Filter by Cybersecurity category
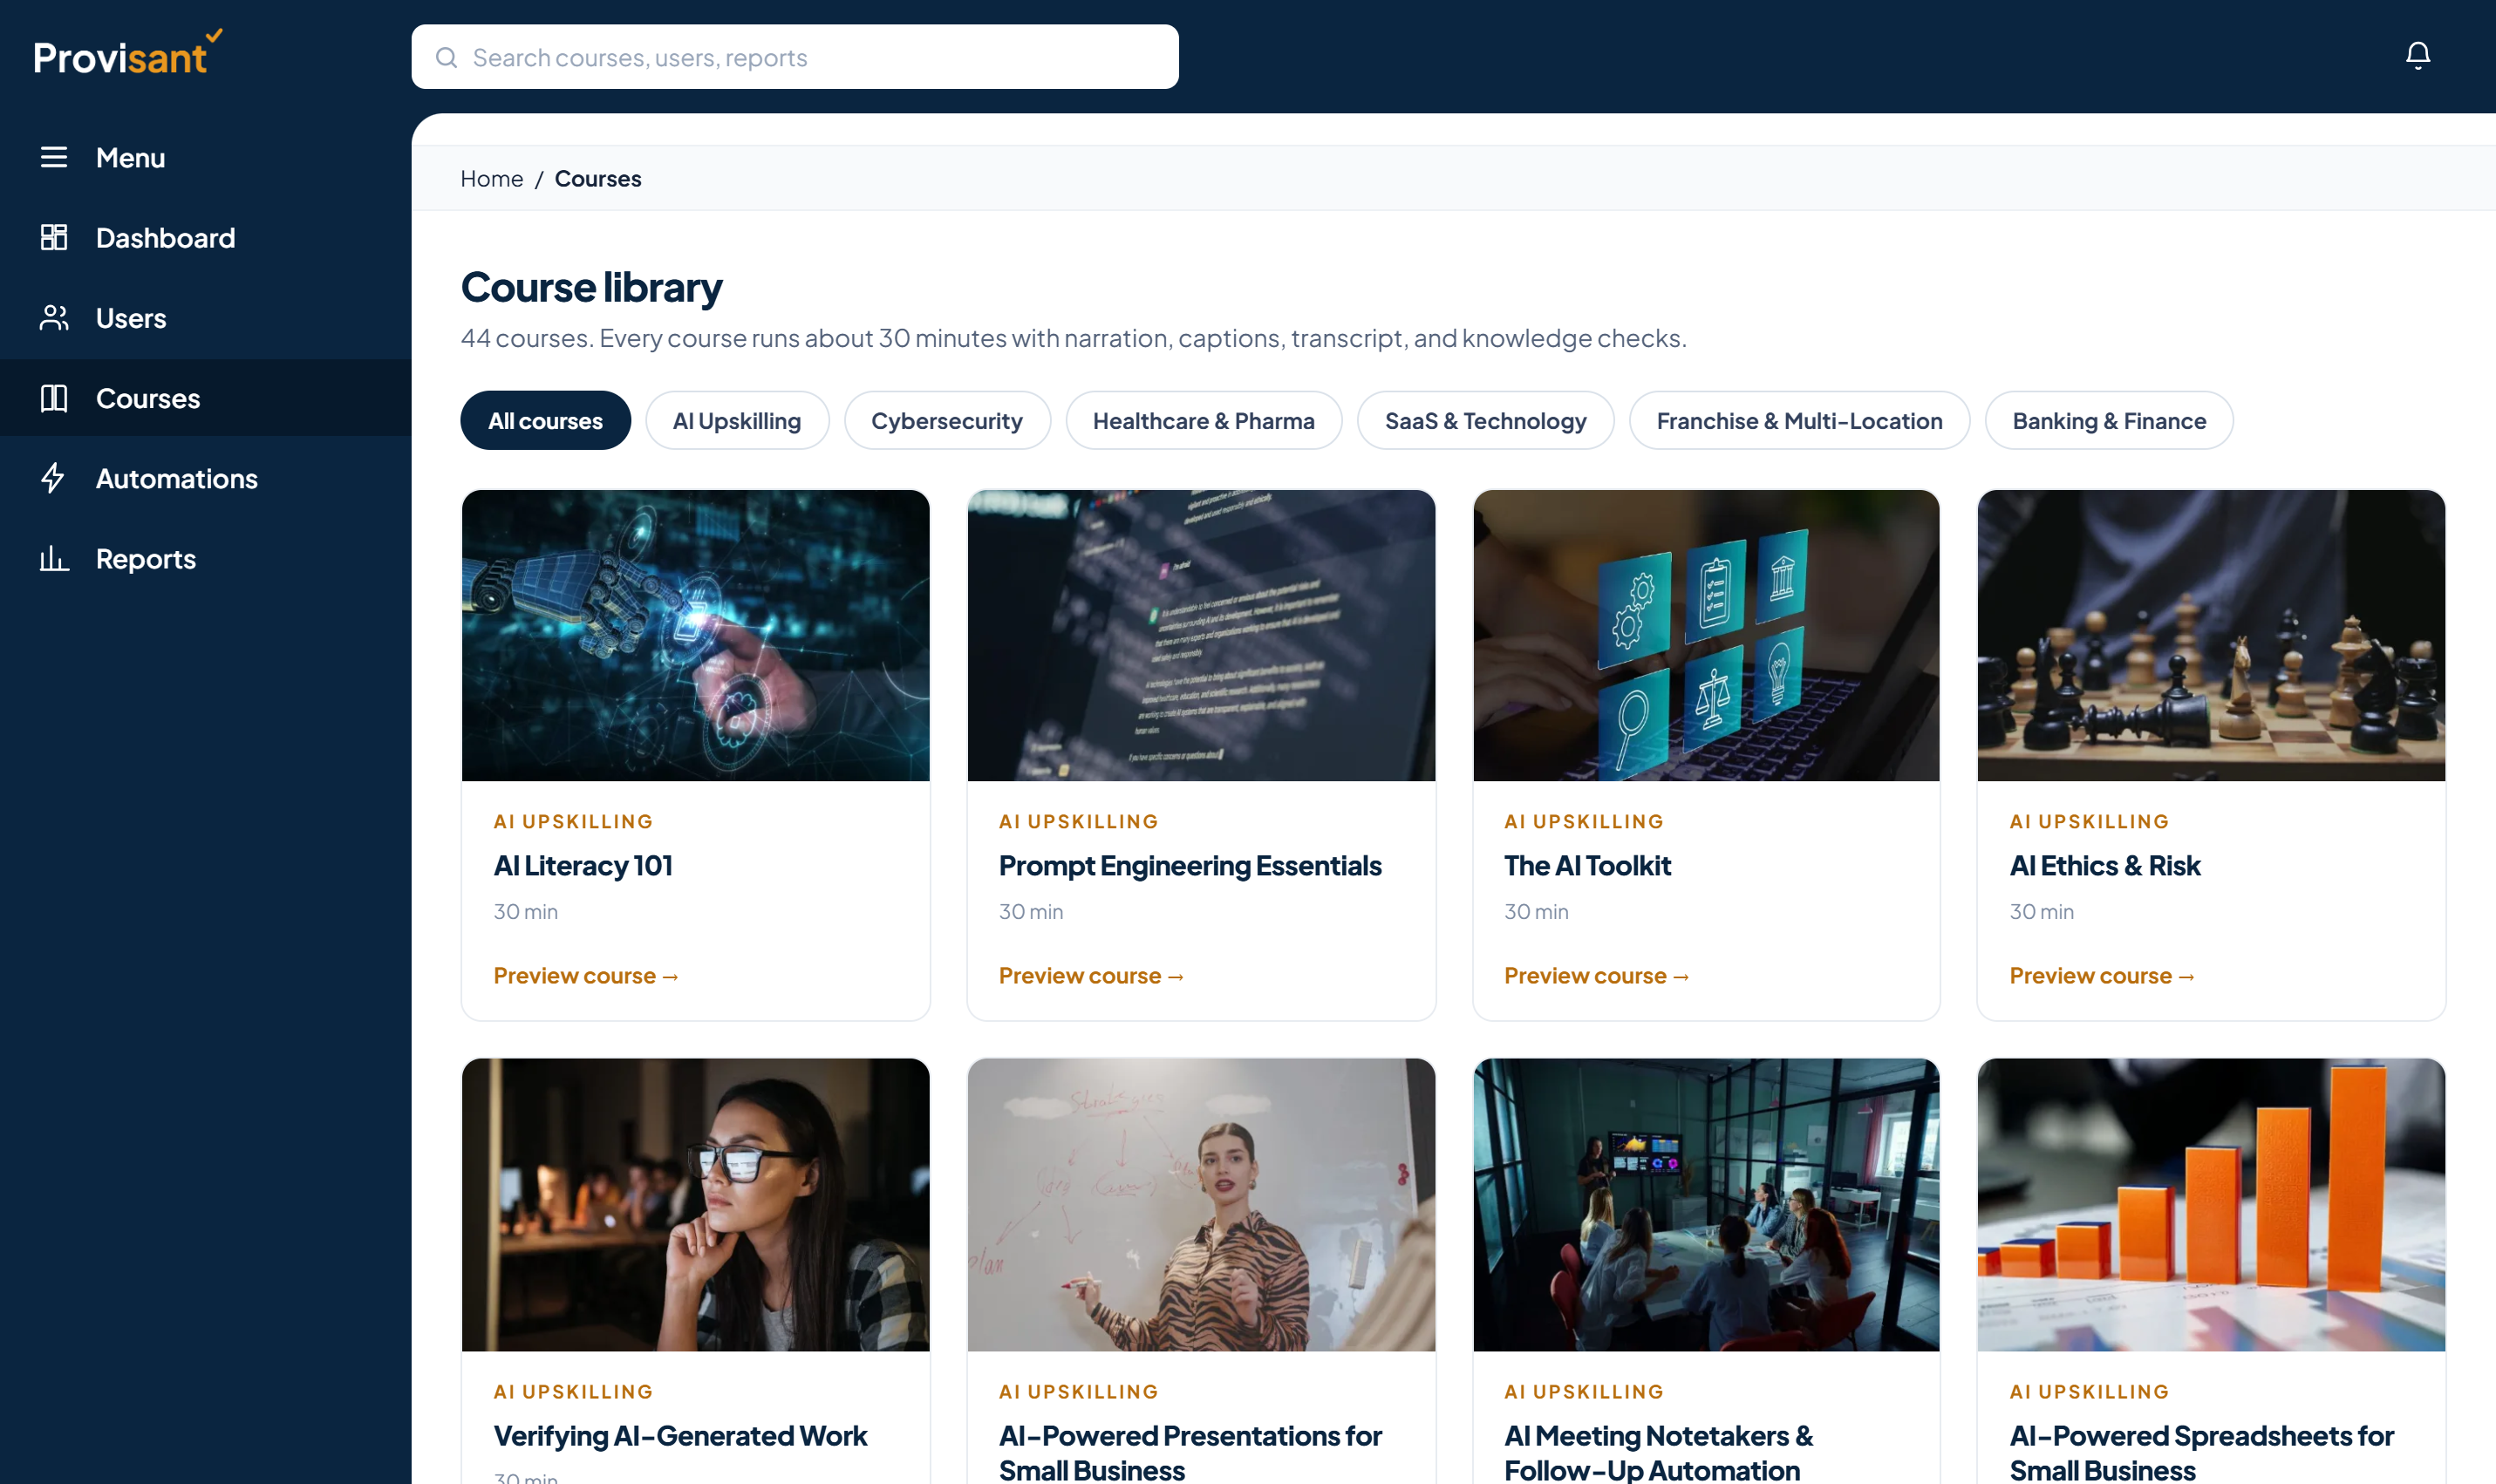 tap(946, 420)
